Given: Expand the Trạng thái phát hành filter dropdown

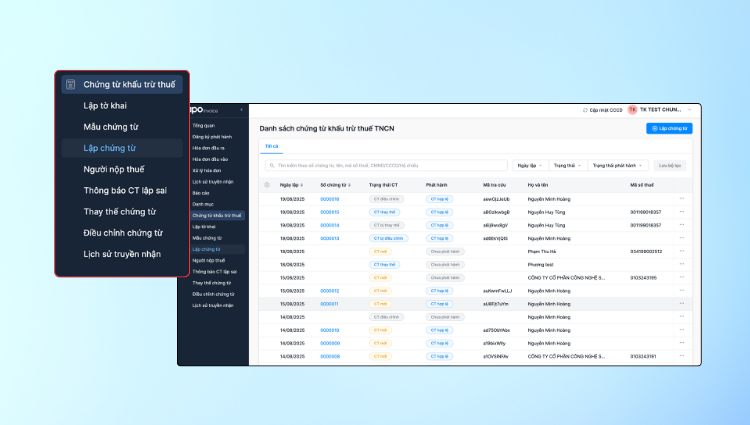Looking at the screenshot, I should pyautogui.click(x=618, y=165).
